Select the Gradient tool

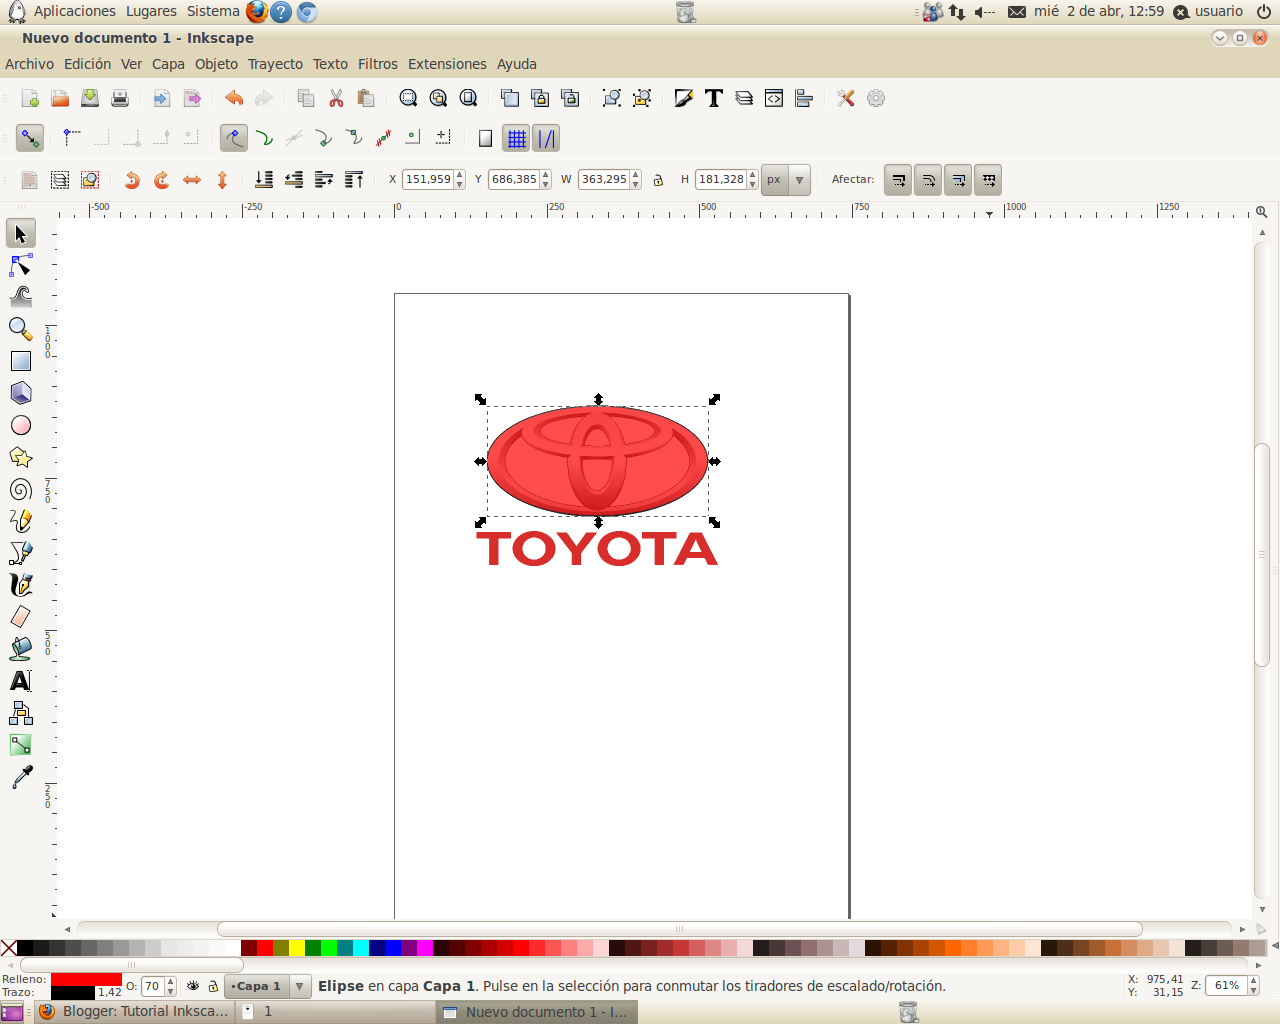click(20, 745)
